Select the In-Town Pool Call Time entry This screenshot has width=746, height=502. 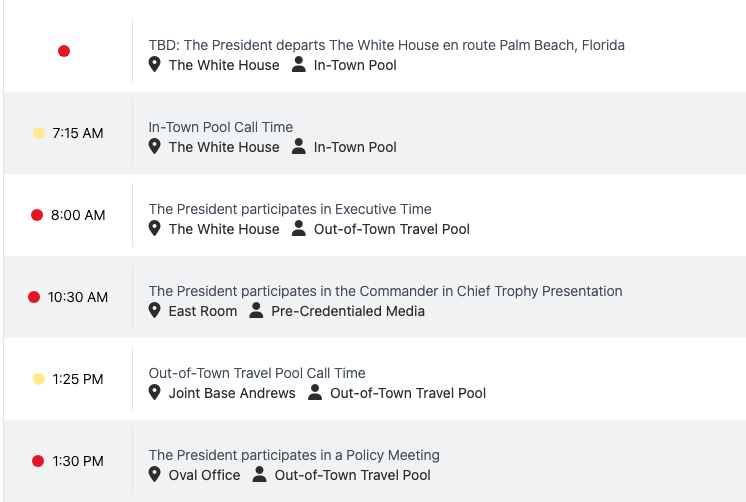click(221, 127)
